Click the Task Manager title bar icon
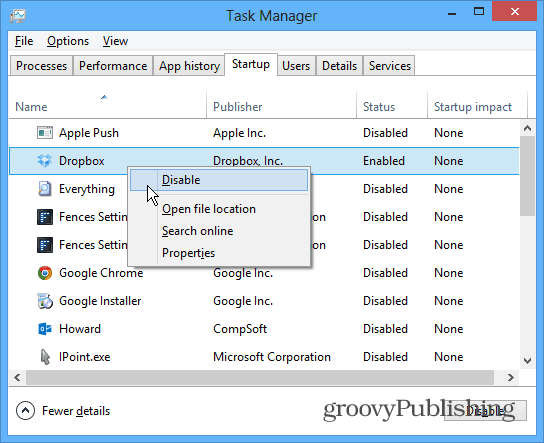 pos(18,16)
